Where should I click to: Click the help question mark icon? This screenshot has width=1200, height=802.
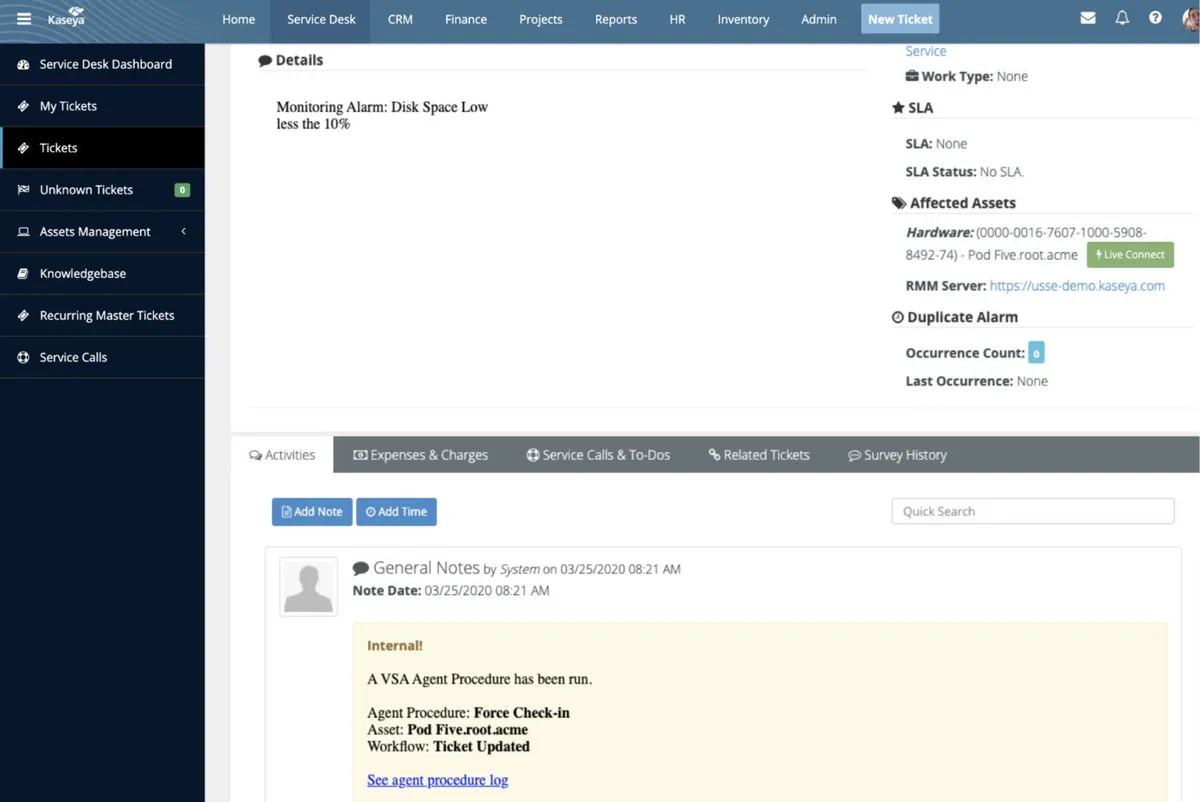tap(1155, 17)
